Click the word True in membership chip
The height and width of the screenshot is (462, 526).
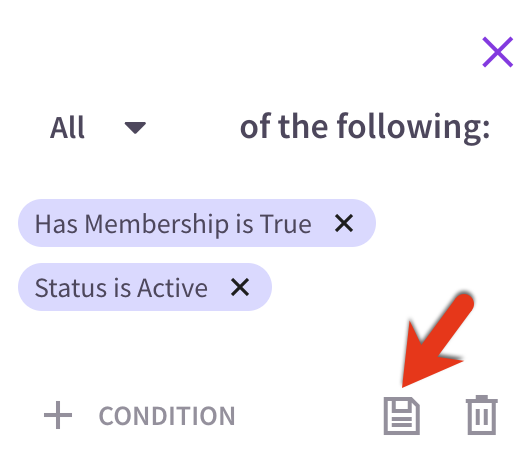pyautogui.click(x=286, y=224)
